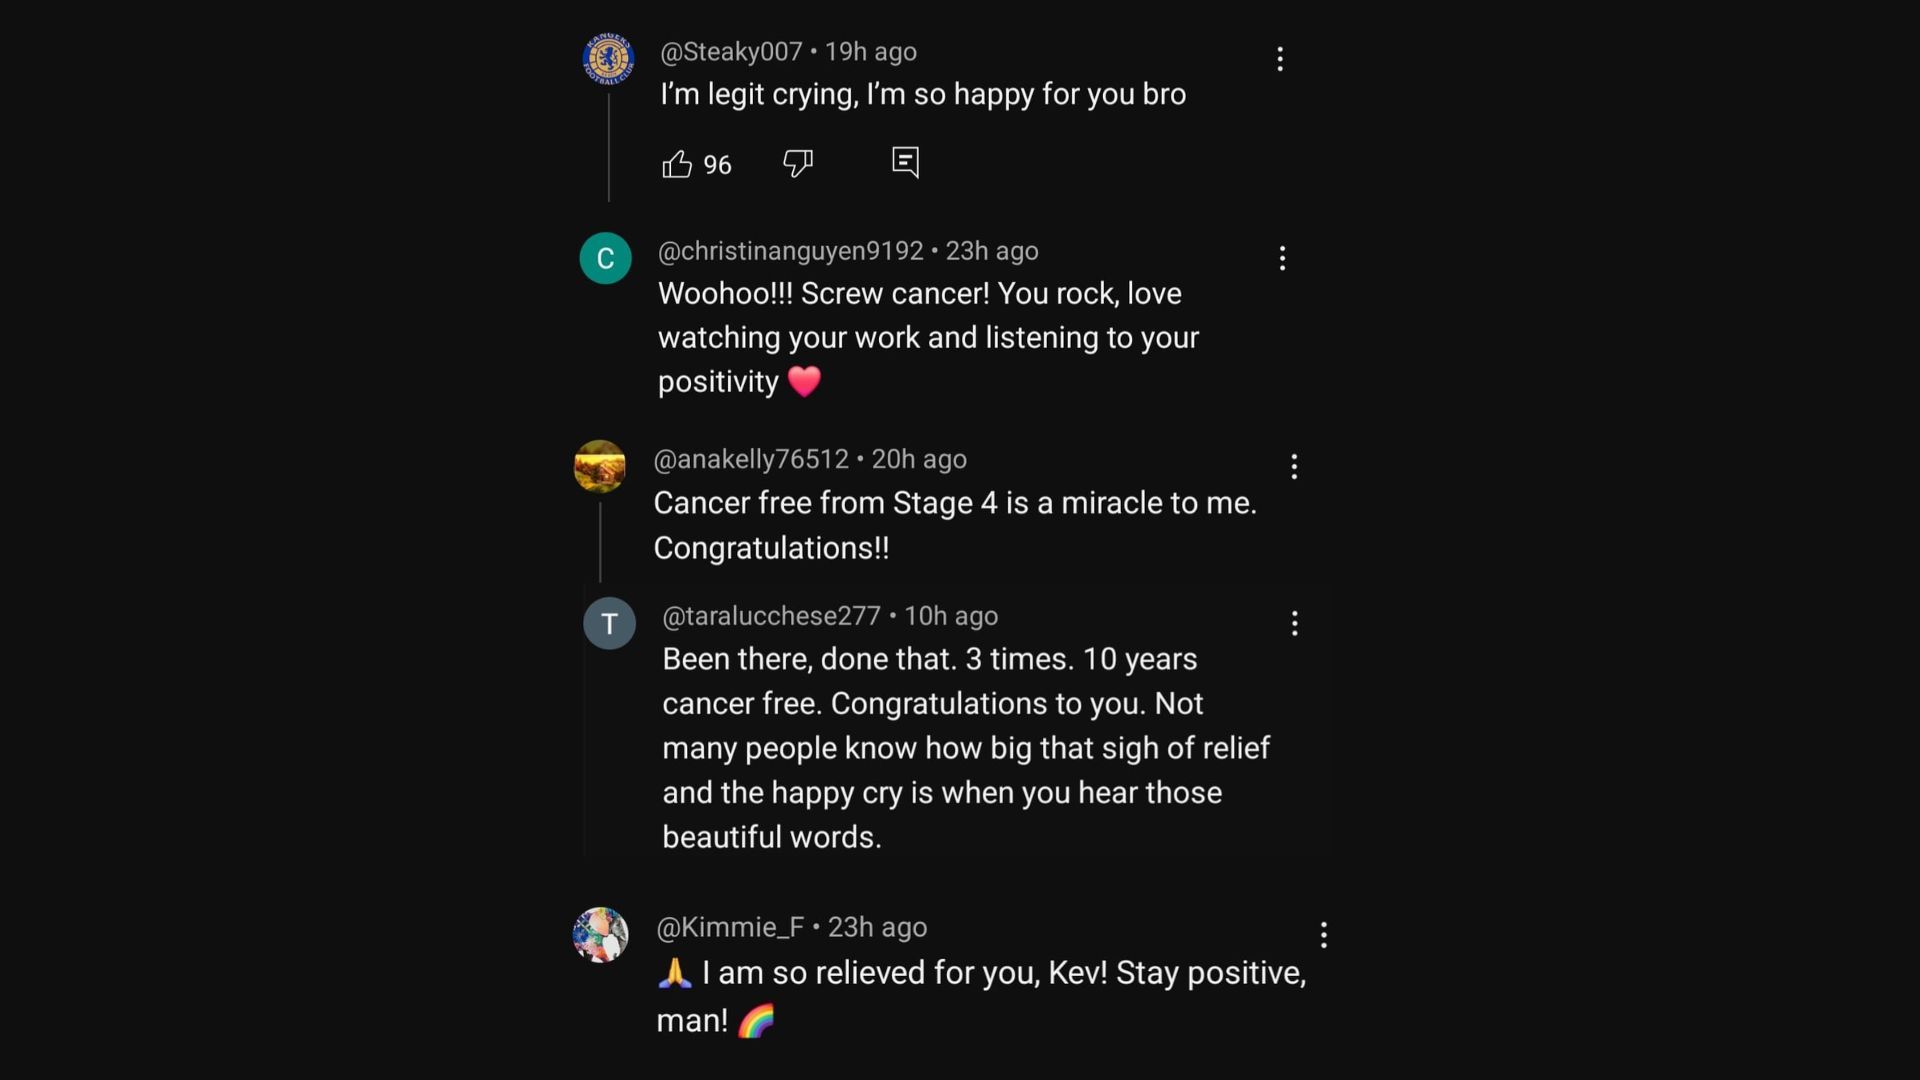Viewport: 1920px width, 1080px height.
Task: Click the 96 likes count
Action: coord(717,165)
